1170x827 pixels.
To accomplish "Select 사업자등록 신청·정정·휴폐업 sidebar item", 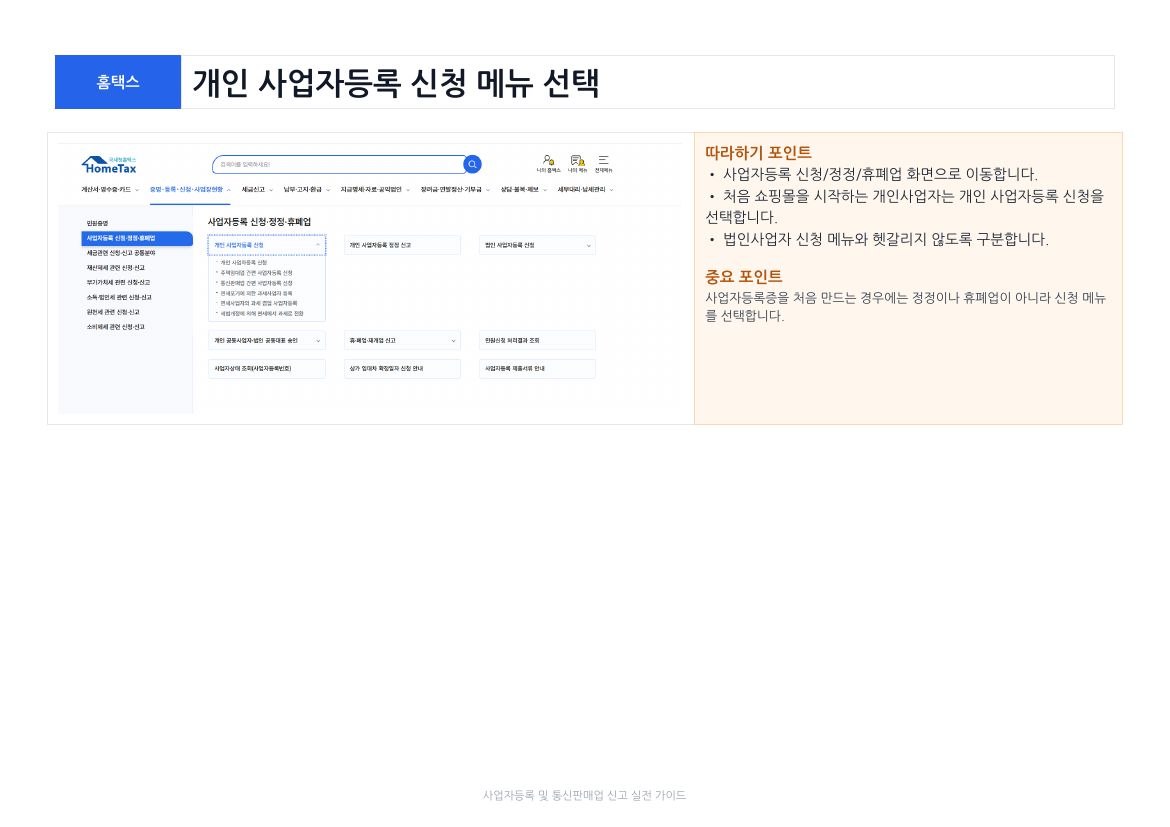I will point(137,238).
